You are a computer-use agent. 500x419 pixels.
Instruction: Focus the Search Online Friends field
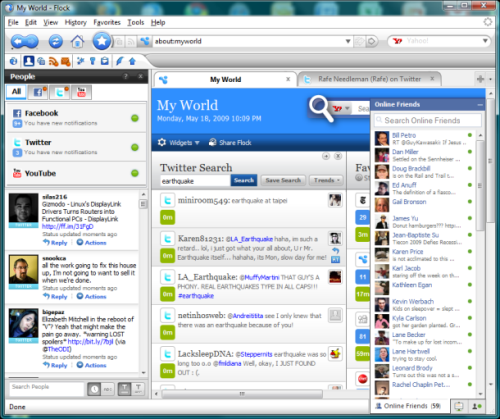coord(428,120)
